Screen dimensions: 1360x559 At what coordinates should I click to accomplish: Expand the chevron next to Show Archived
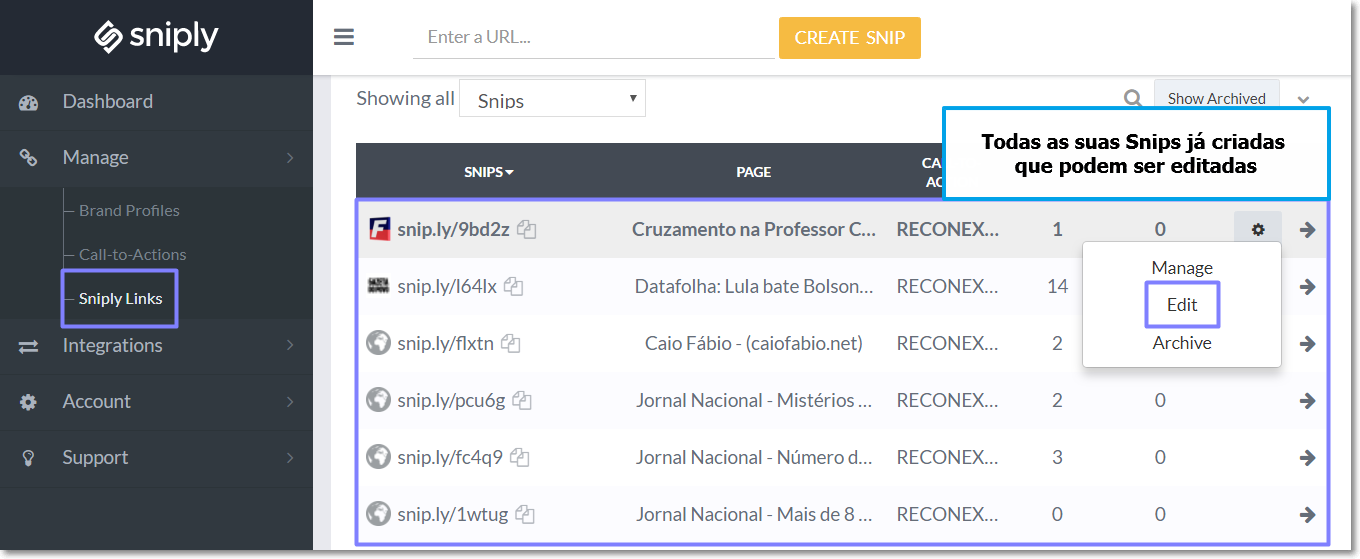pyautogui.click(x=1303, y=100)
